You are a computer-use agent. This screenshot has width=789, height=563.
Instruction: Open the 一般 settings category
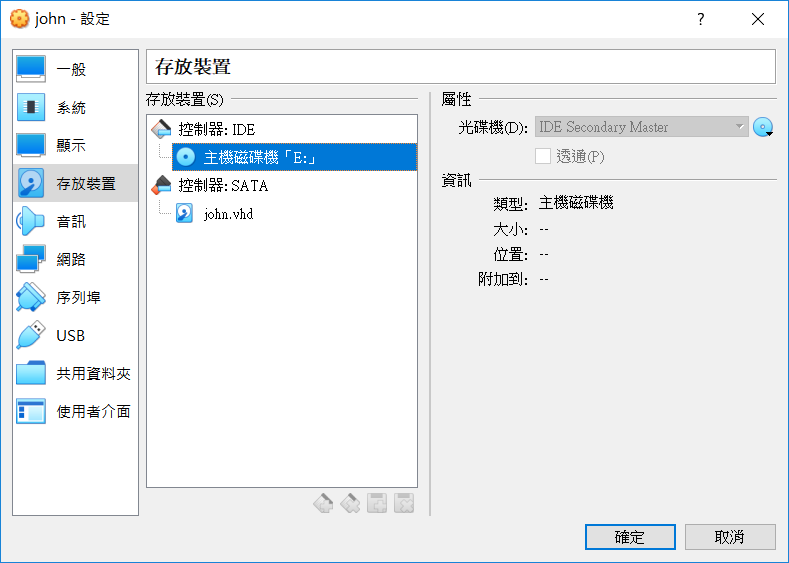75,69
